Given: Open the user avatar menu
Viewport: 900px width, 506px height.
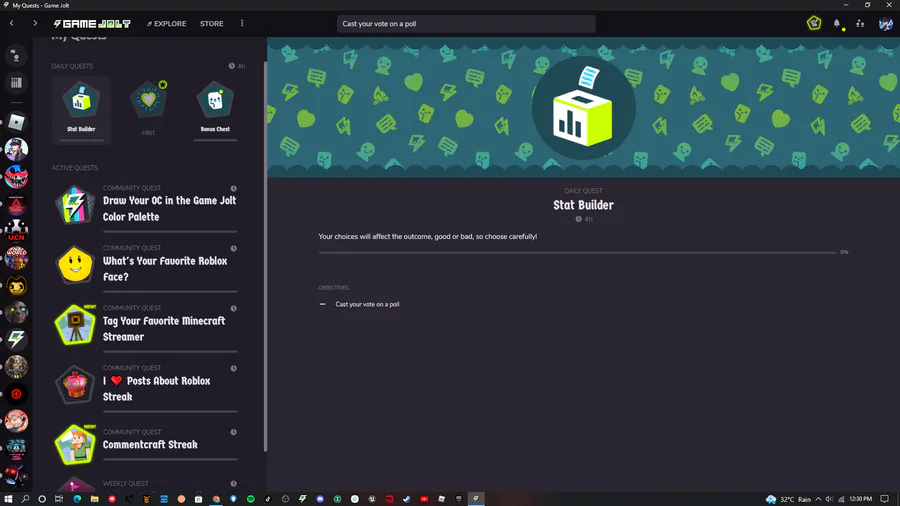Looking at the screenshot, I should pyautogui.click(x=886, y=24).
